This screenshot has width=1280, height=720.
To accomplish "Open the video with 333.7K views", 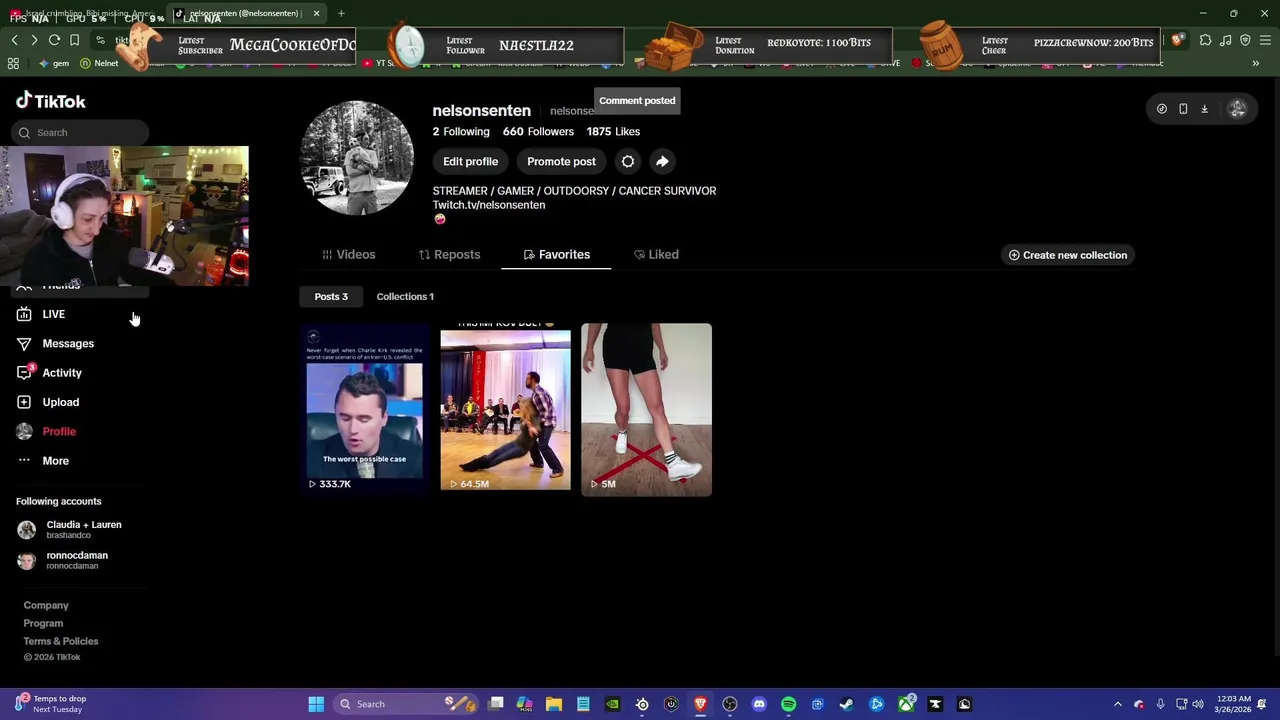I will [365, 409].
